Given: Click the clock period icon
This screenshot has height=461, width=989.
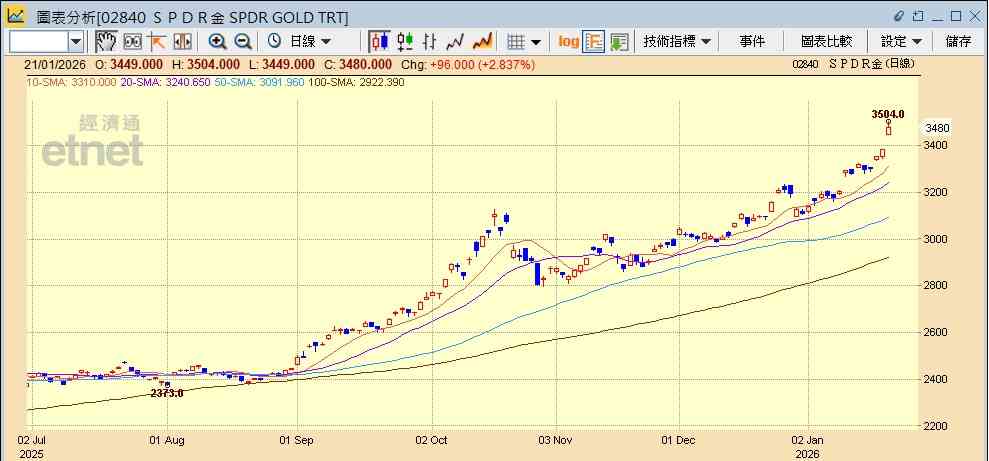Looking at the screenshot, I should [x=274, y=42].
